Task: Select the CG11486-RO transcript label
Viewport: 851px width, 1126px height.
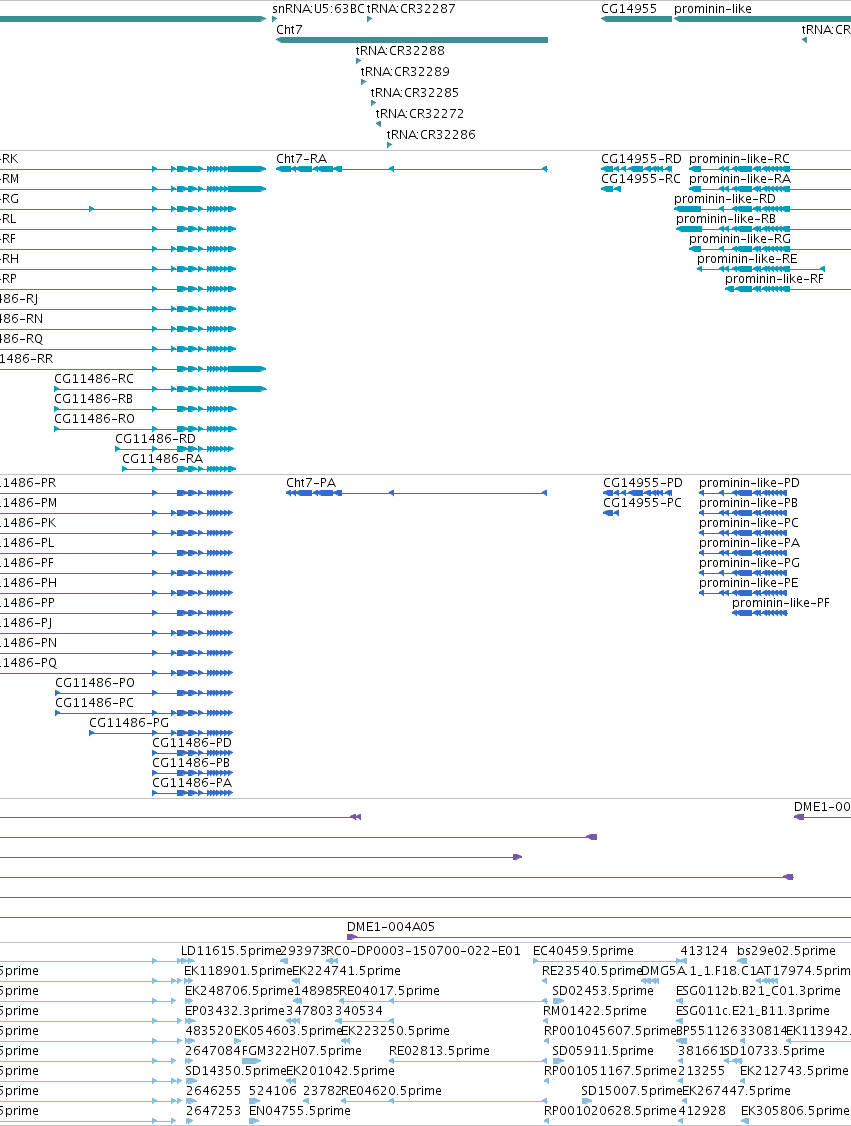Action: pos(94,419)
